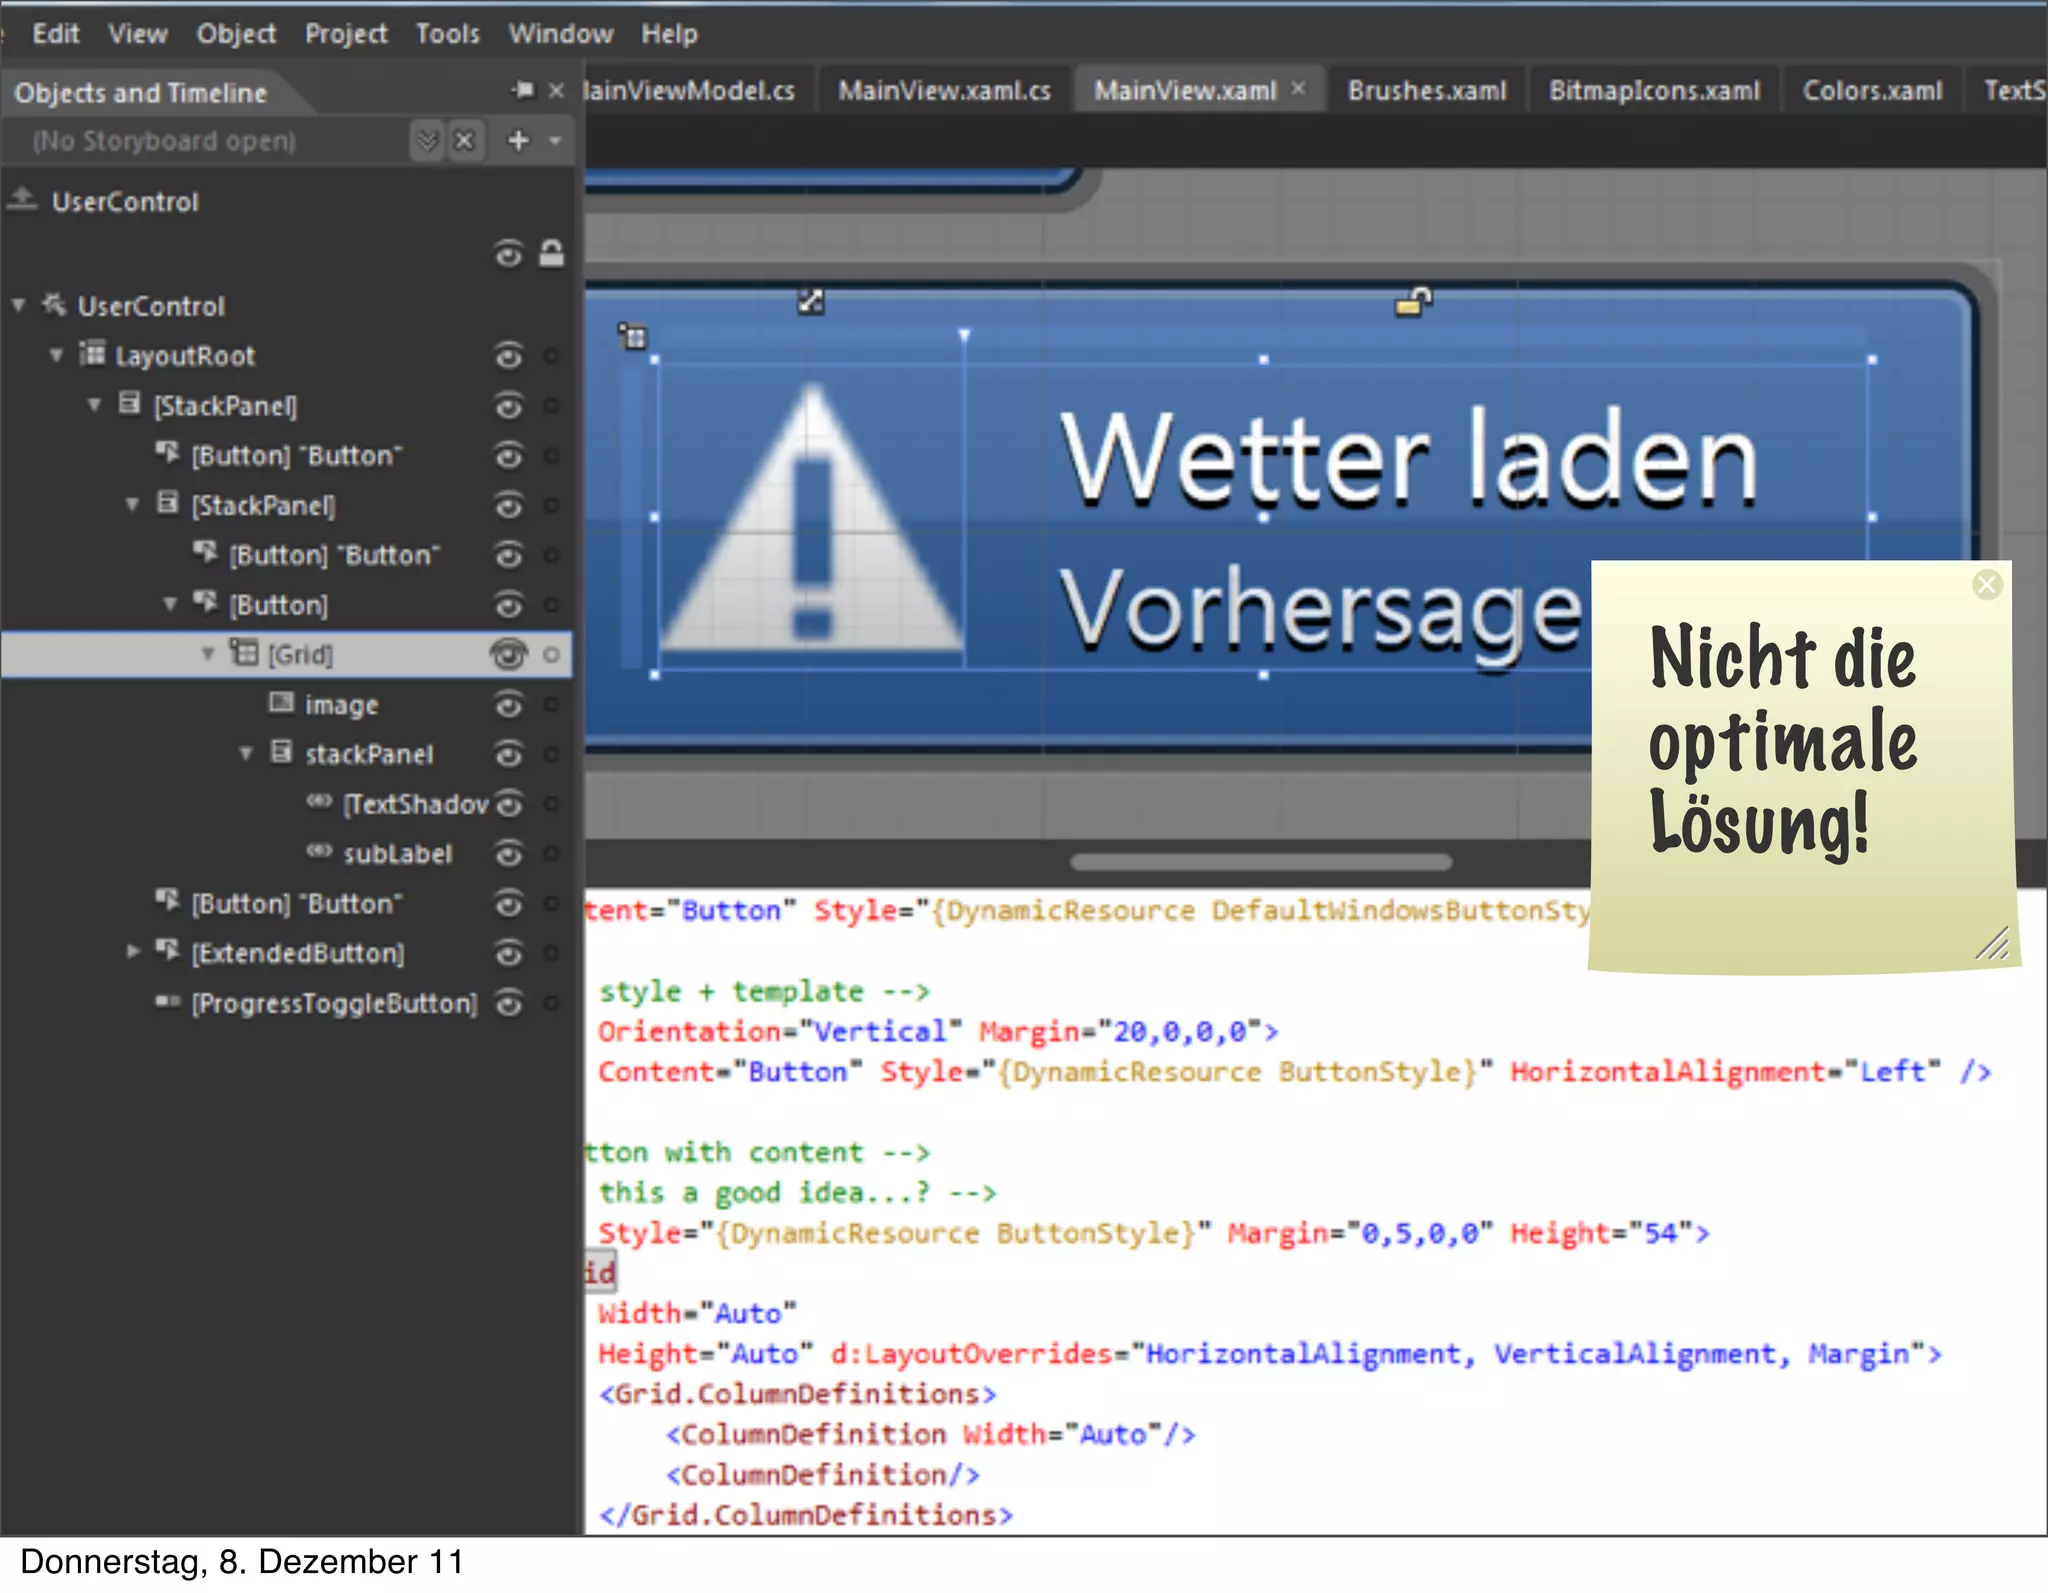Viewport: 2048px width, 1593px height.
Task: Switch to Brushes.xaml tab
Action: pos(1426,91)
